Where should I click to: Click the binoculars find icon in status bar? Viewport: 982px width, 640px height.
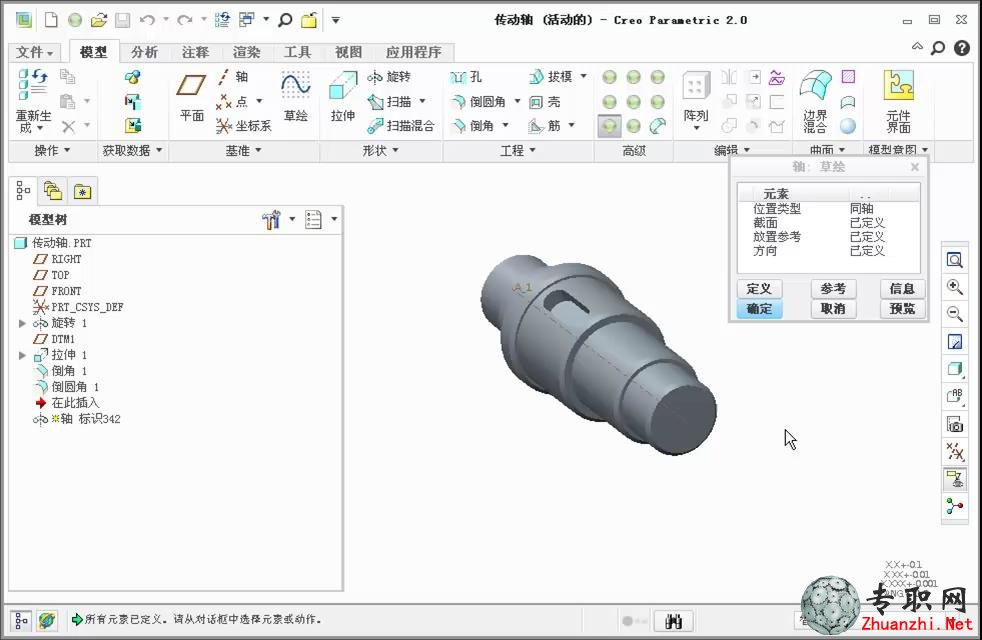coord(673,621)
